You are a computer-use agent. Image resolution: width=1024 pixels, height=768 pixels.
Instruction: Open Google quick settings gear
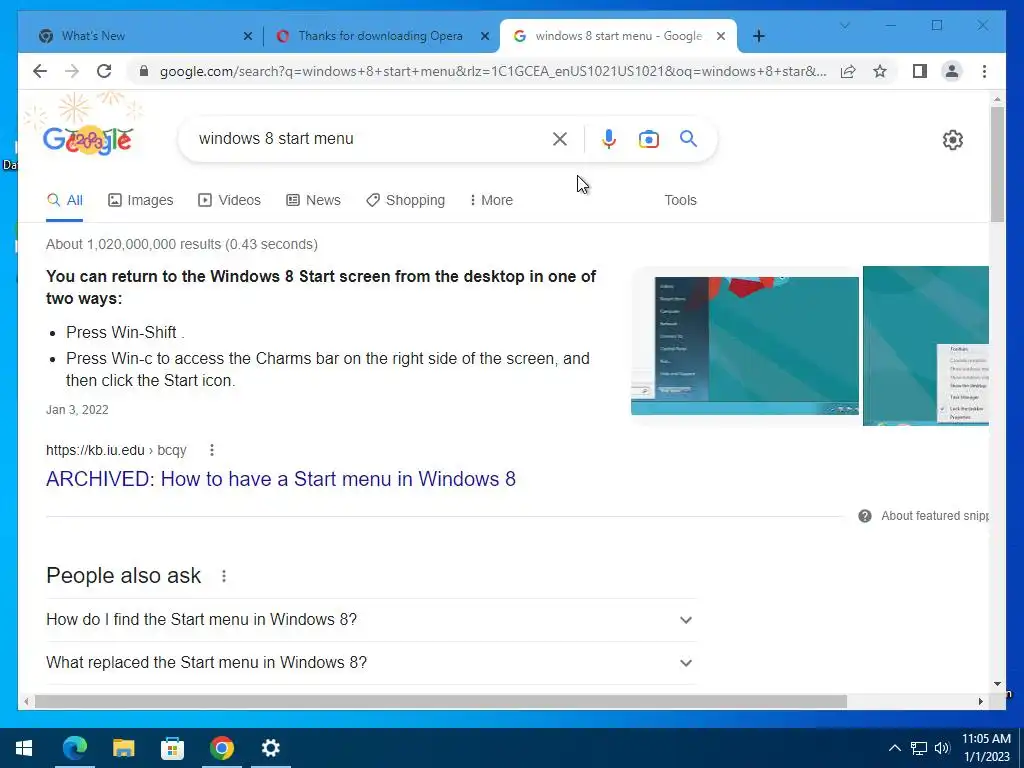[952, 140]
